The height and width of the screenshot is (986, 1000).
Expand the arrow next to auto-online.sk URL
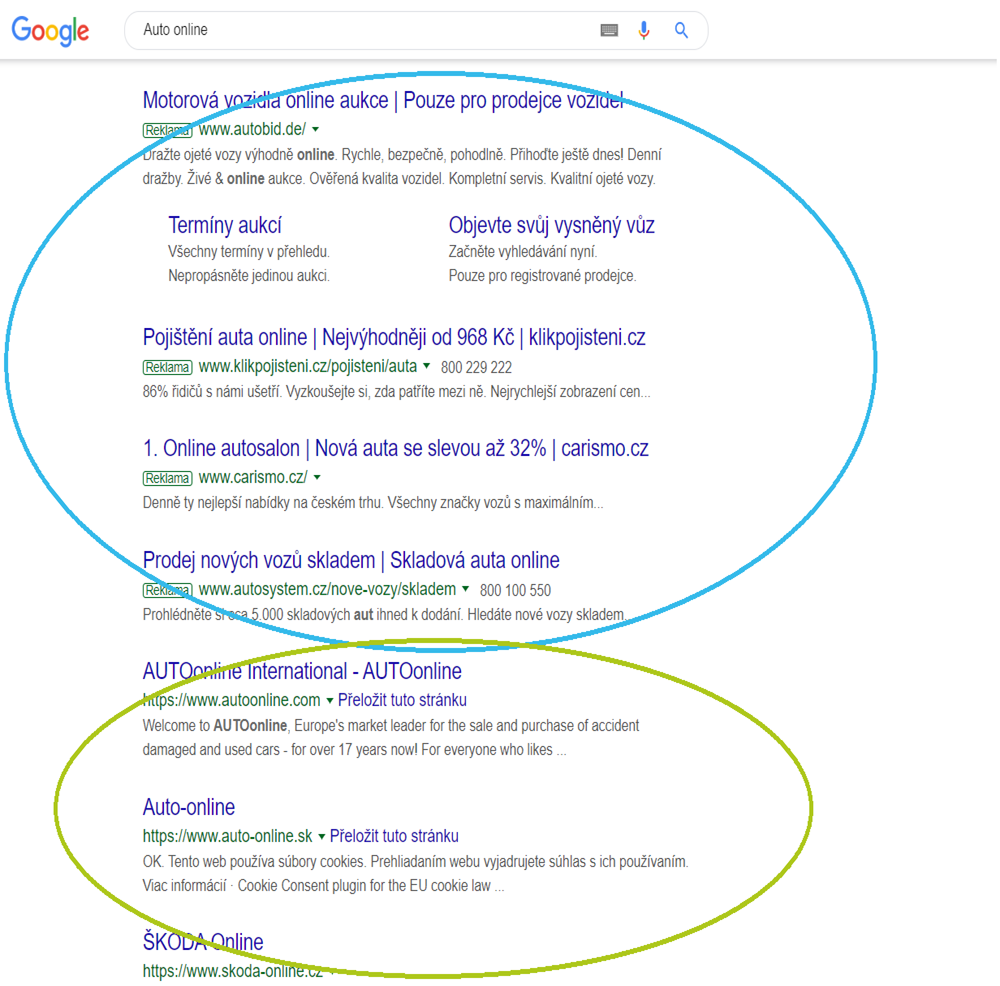321,836
